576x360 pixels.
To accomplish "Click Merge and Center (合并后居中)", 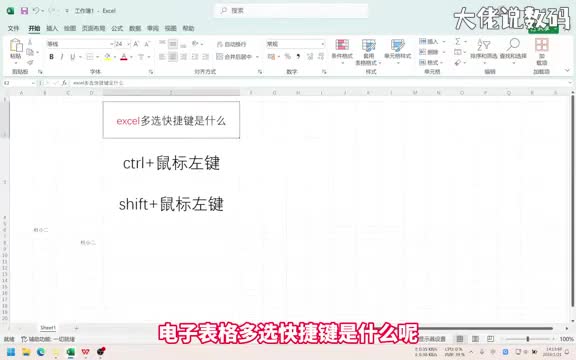I will 234,57.
